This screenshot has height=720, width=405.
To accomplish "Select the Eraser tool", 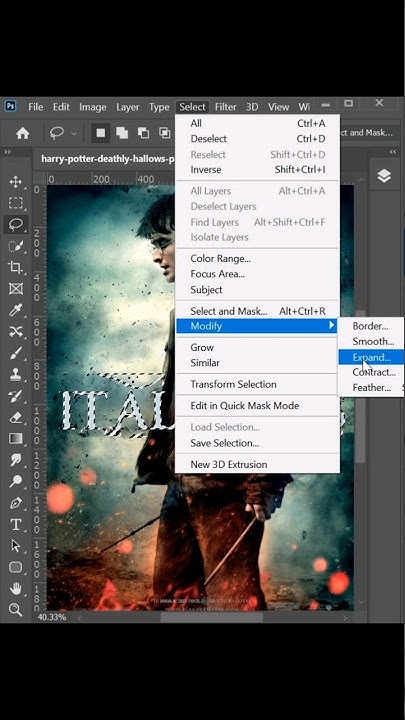I will click(16, 417).
